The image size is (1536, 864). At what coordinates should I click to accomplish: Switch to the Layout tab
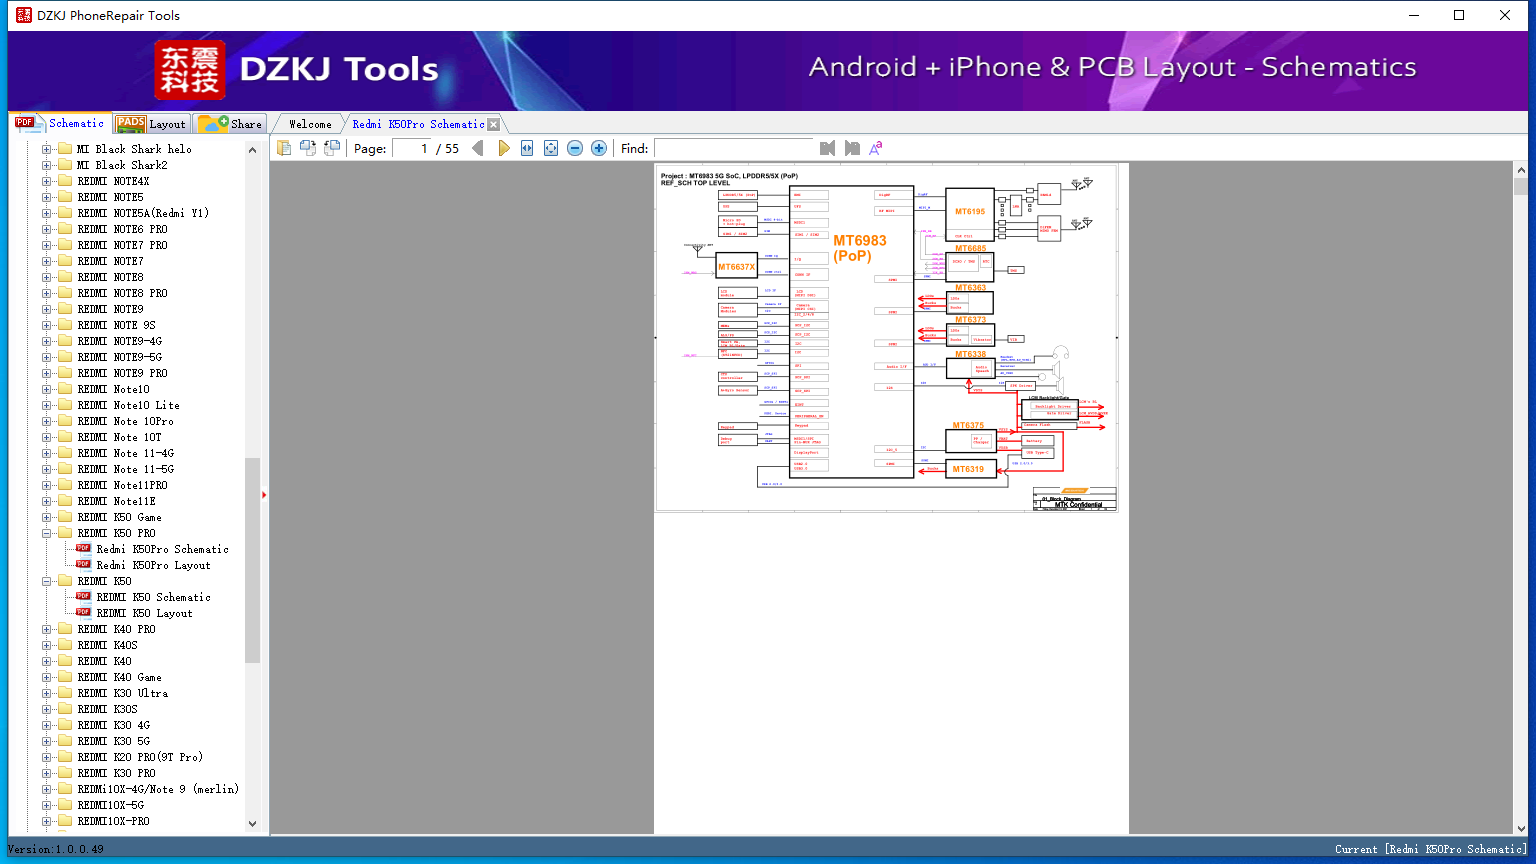point(152,124)
